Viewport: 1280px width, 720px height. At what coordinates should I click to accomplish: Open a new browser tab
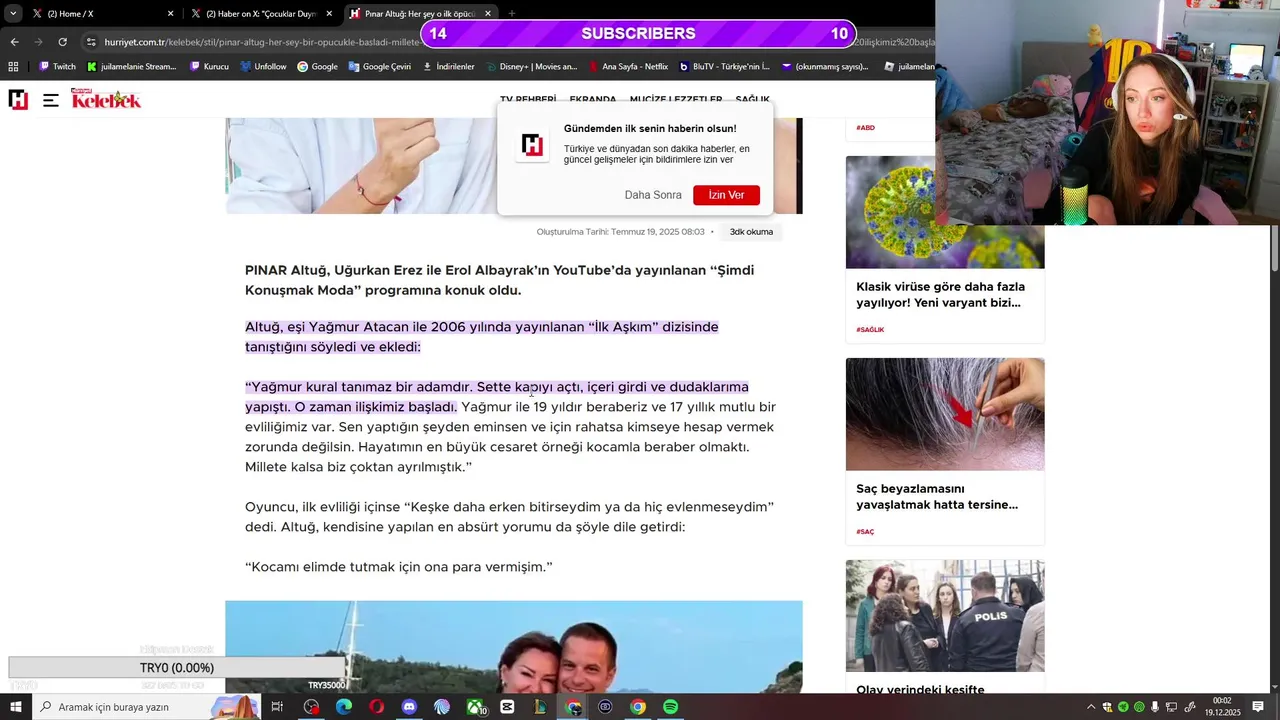point(511,14)
